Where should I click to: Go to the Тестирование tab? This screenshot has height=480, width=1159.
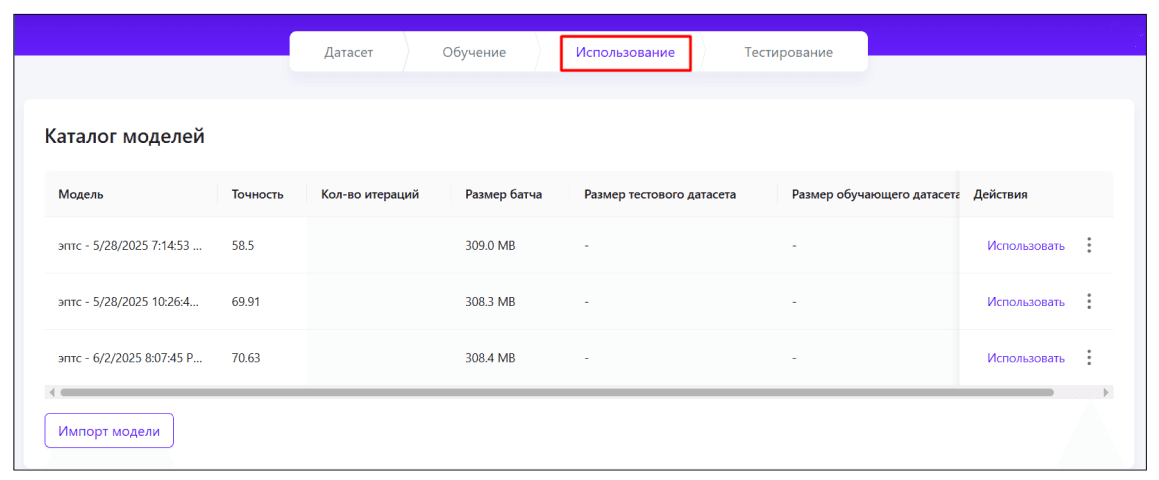788,52
